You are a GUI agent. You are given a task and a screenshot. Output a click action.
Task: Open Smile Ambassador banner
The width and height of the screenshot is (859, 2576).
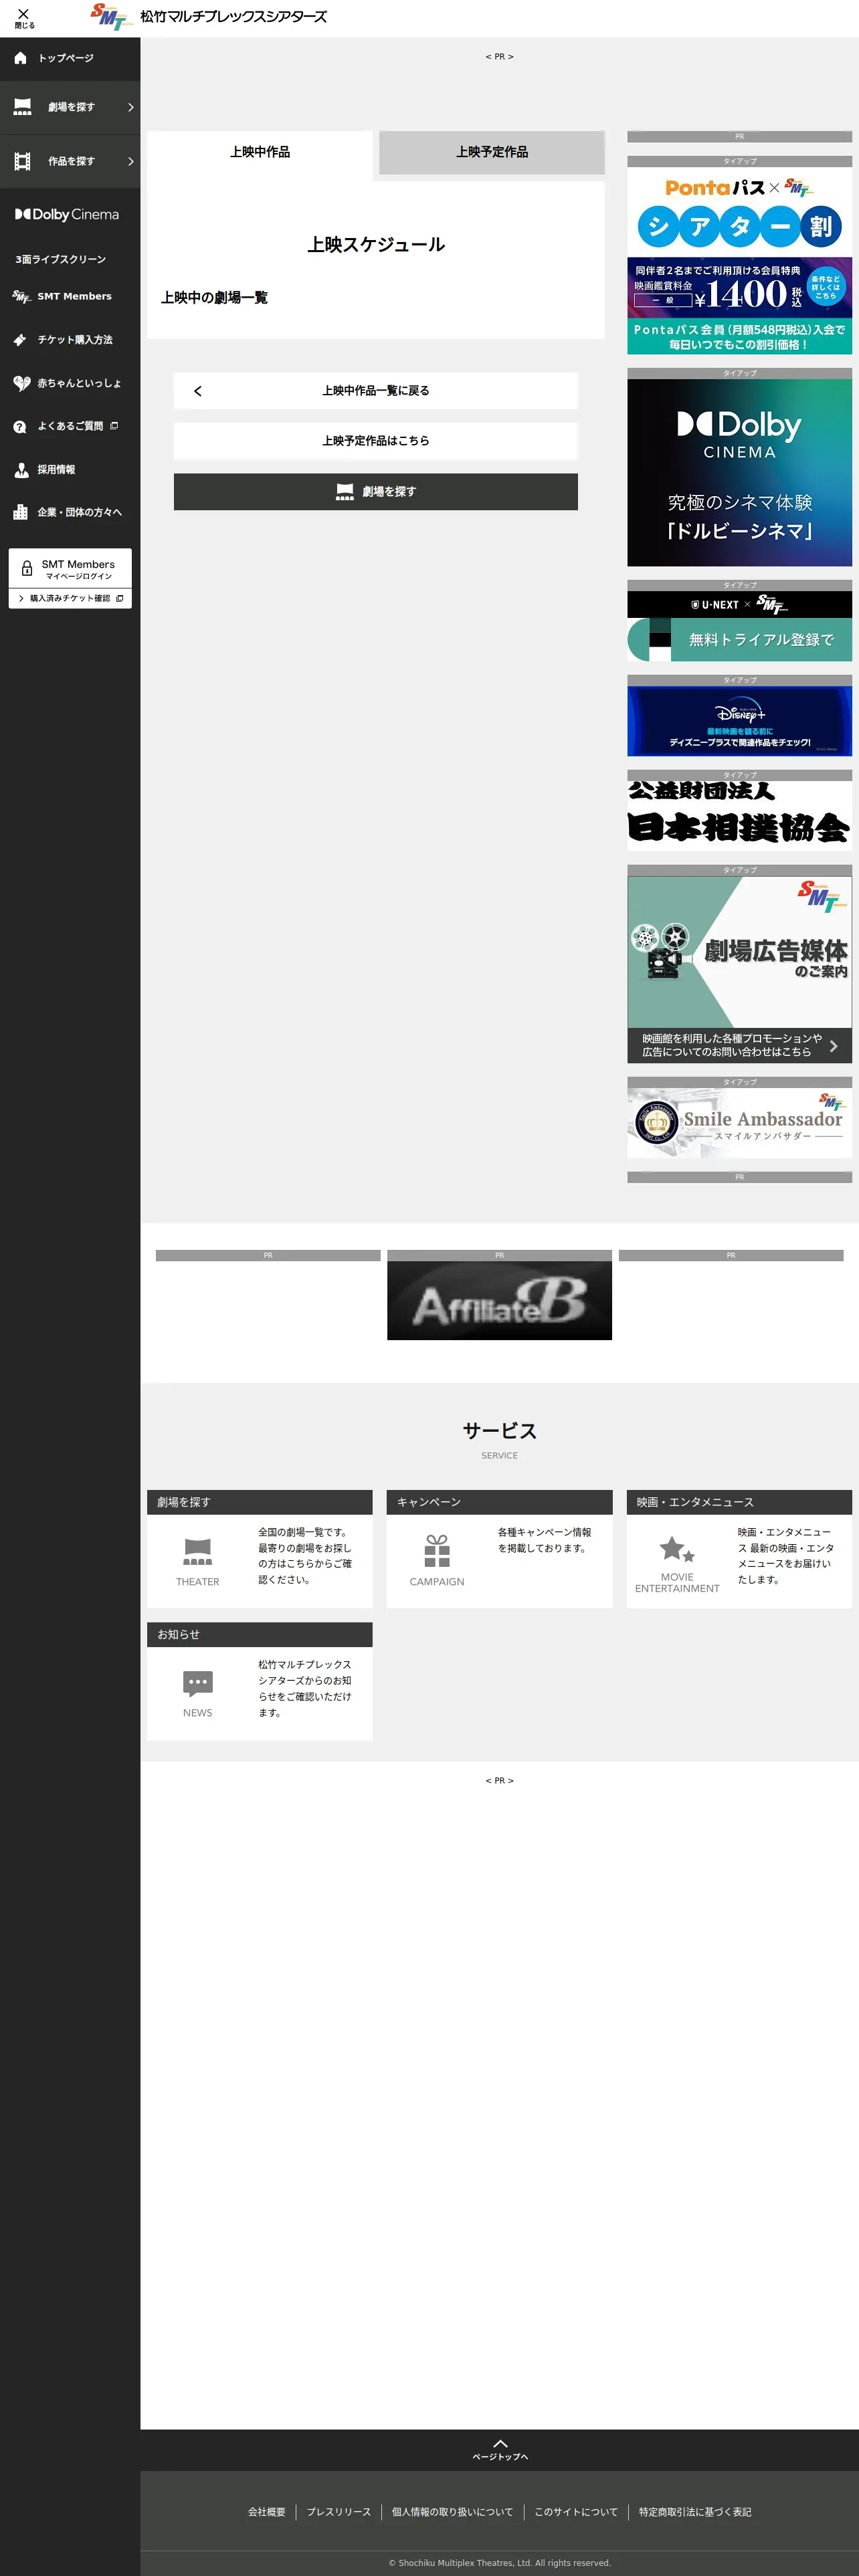click(740, 1123)
